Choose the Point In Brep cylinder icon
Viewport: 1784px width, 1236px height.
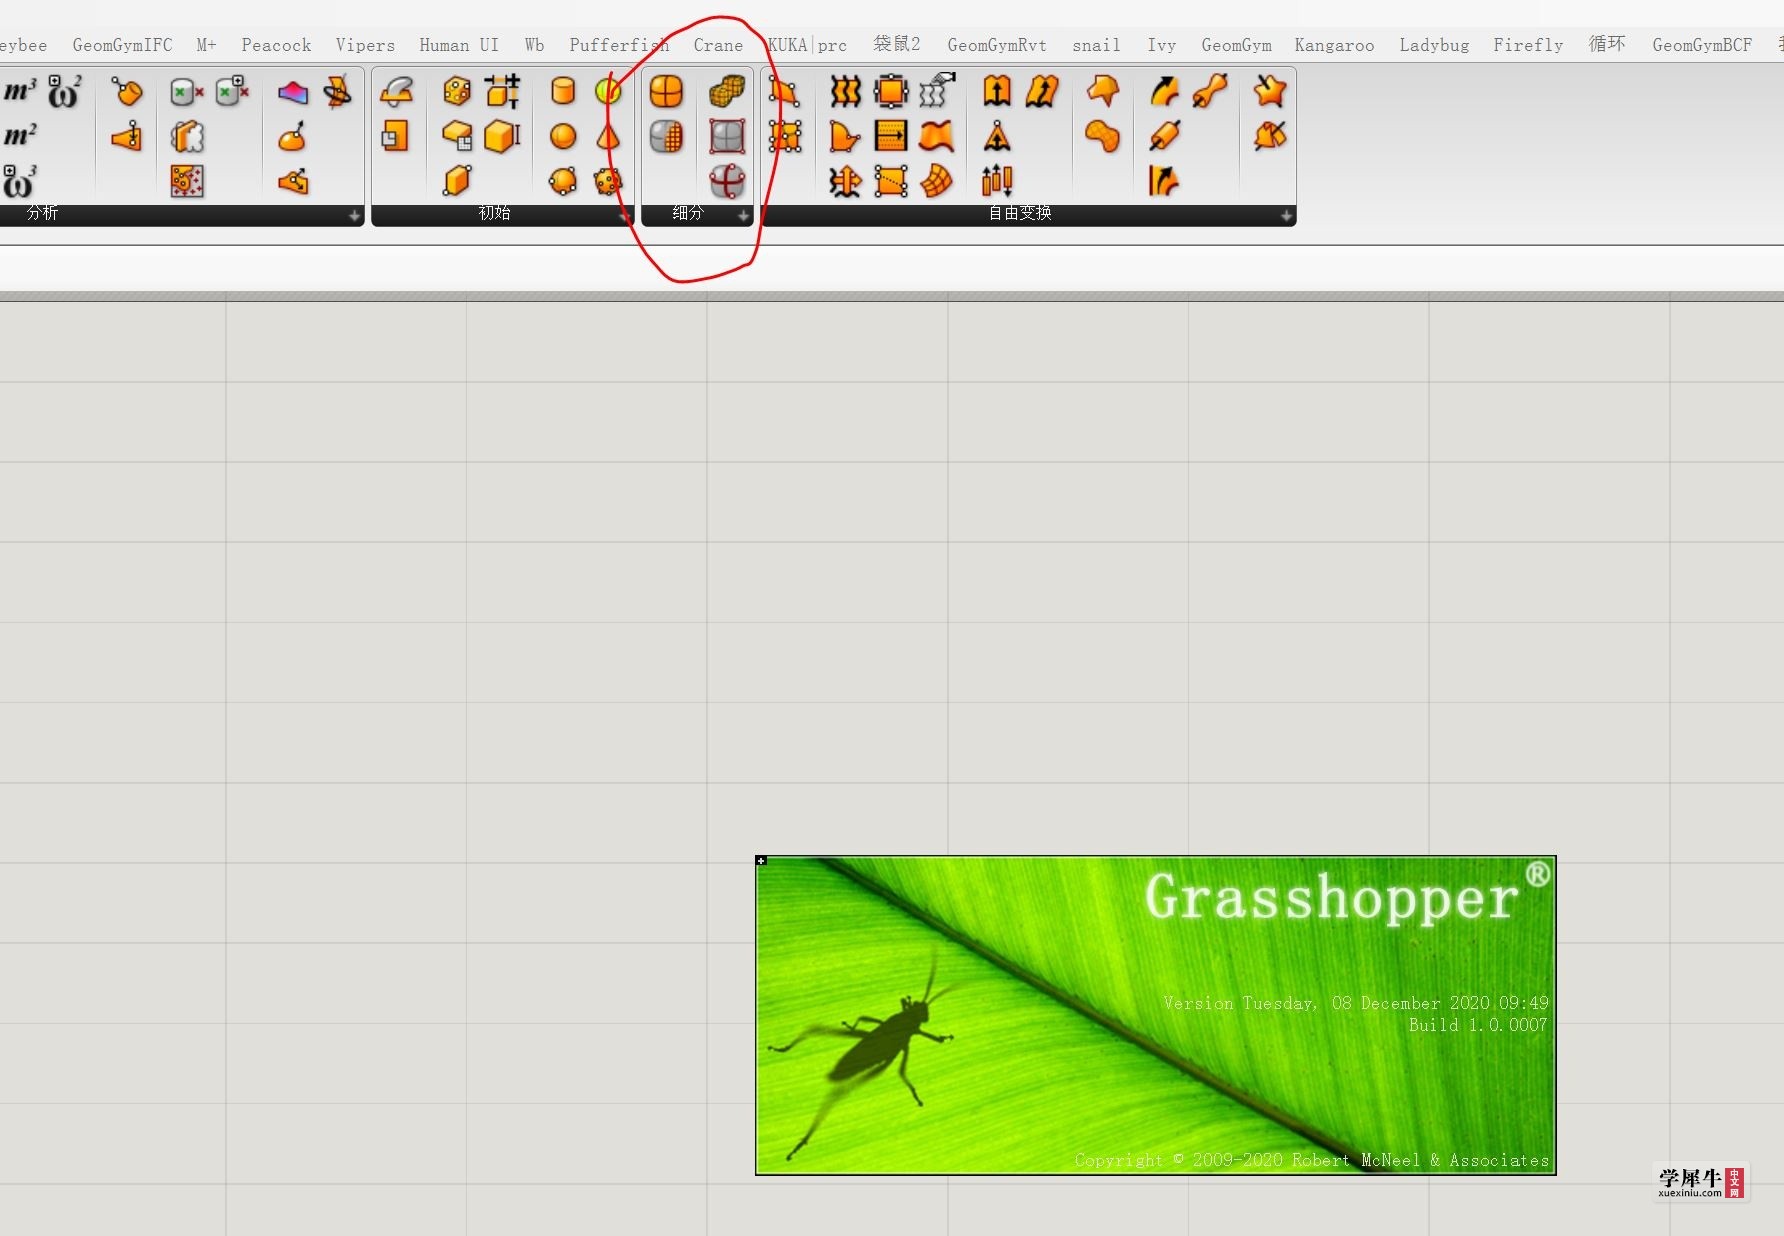187,92
